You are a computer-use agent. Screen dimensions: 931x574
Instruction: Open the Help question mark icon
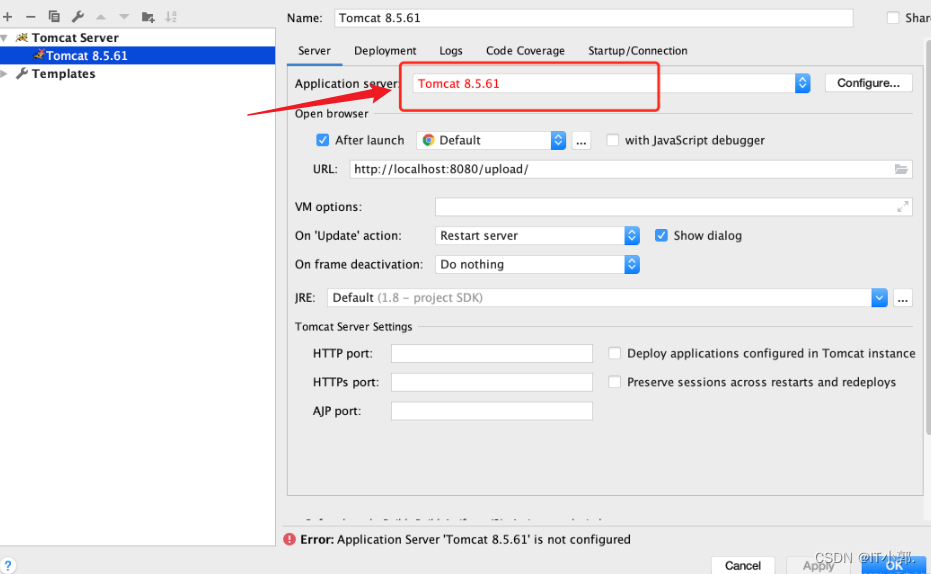8,565
